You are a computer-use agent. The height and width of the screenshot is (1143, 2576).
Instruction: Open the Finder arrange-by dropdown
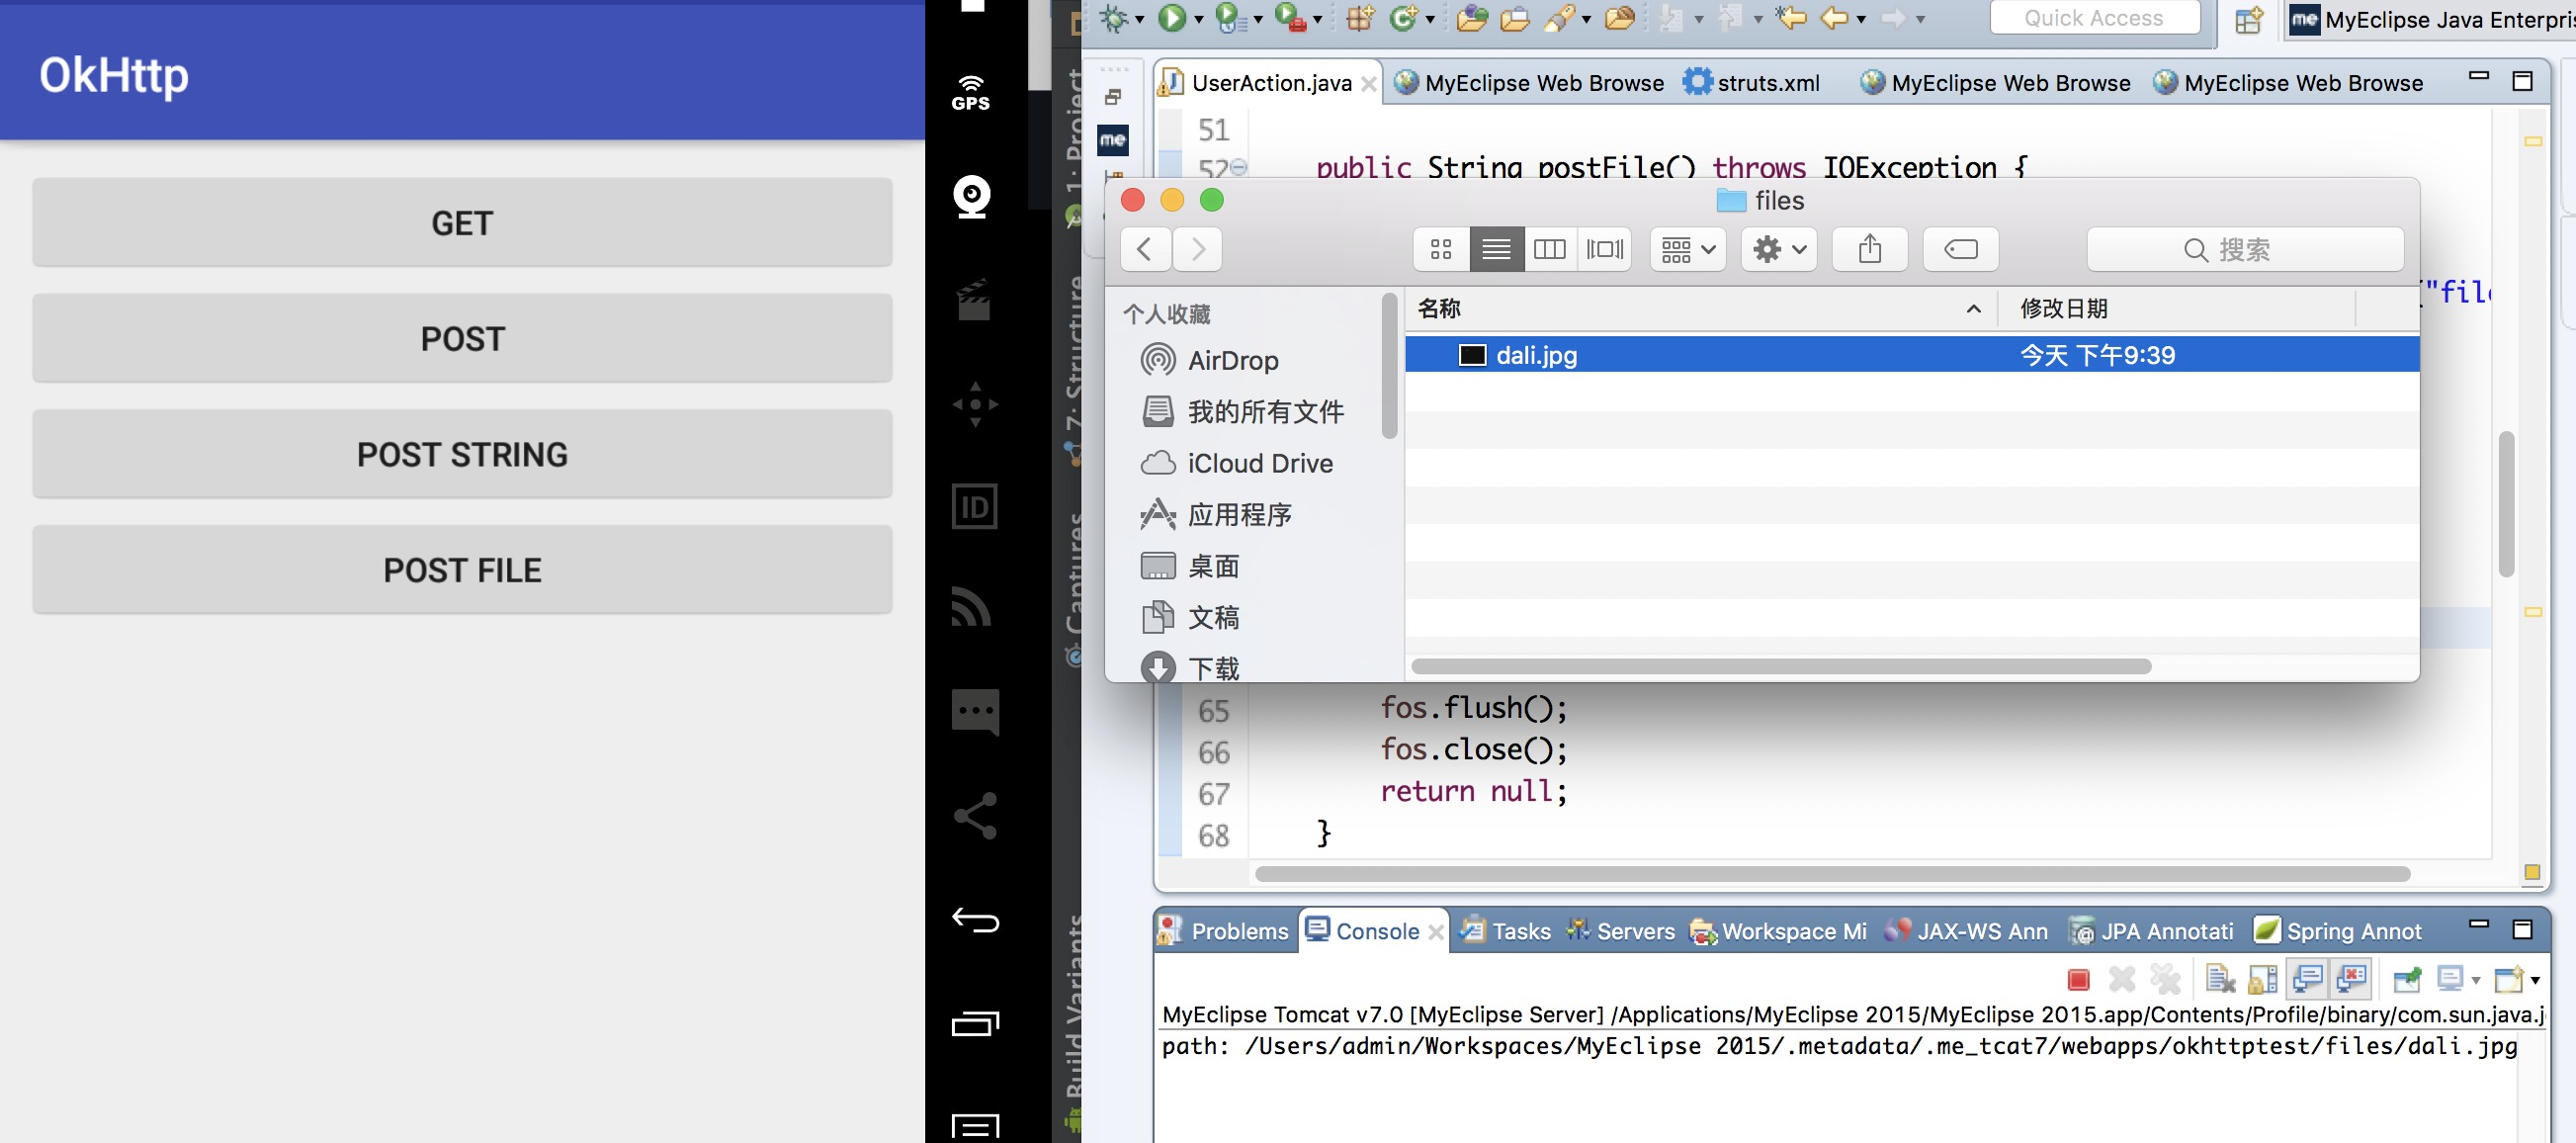click(x=1687, y=249)
